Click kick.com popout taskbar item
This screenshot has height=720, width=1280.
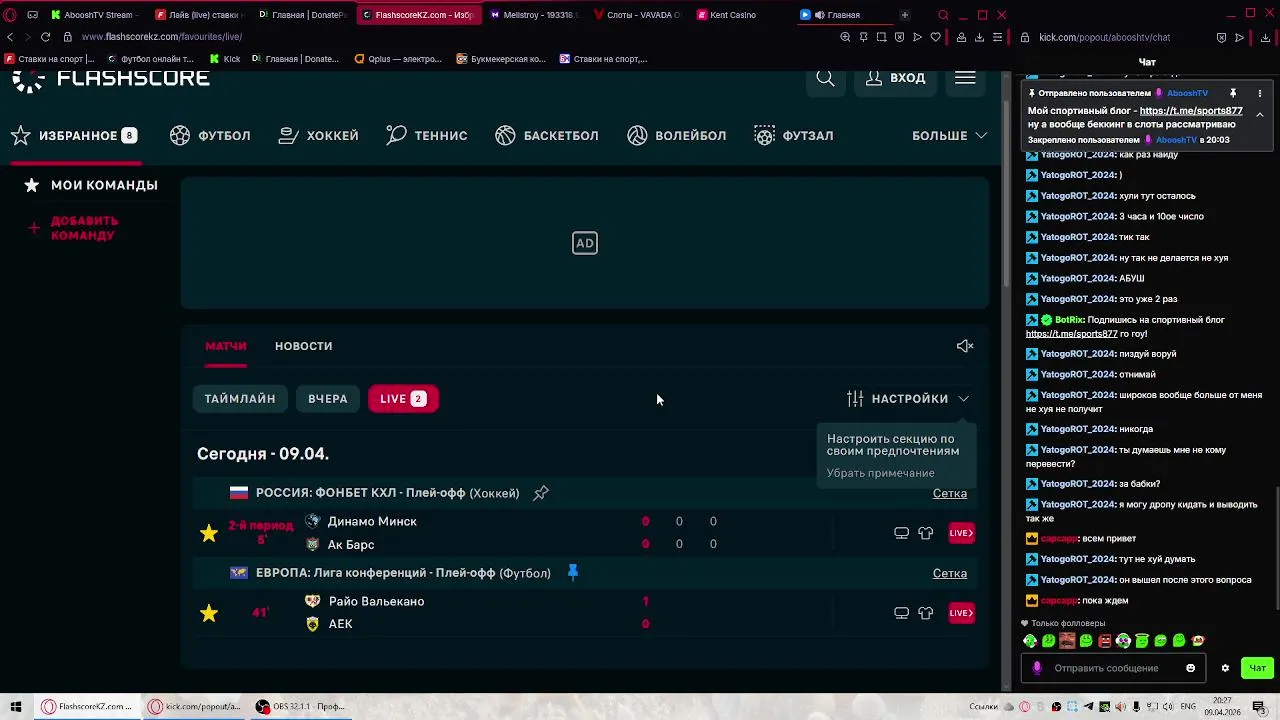pos(195,706)
